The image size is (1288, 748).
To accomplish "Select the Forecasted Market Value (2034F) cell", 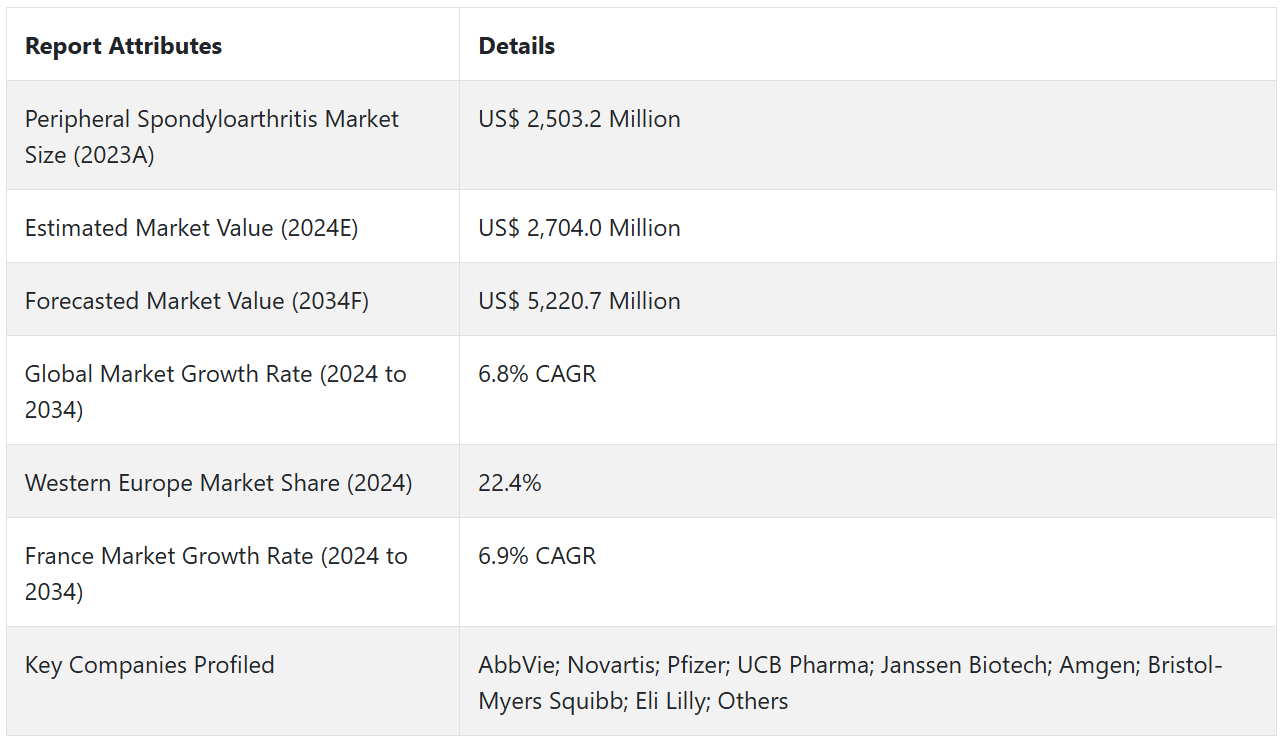I will click(197, 301).
